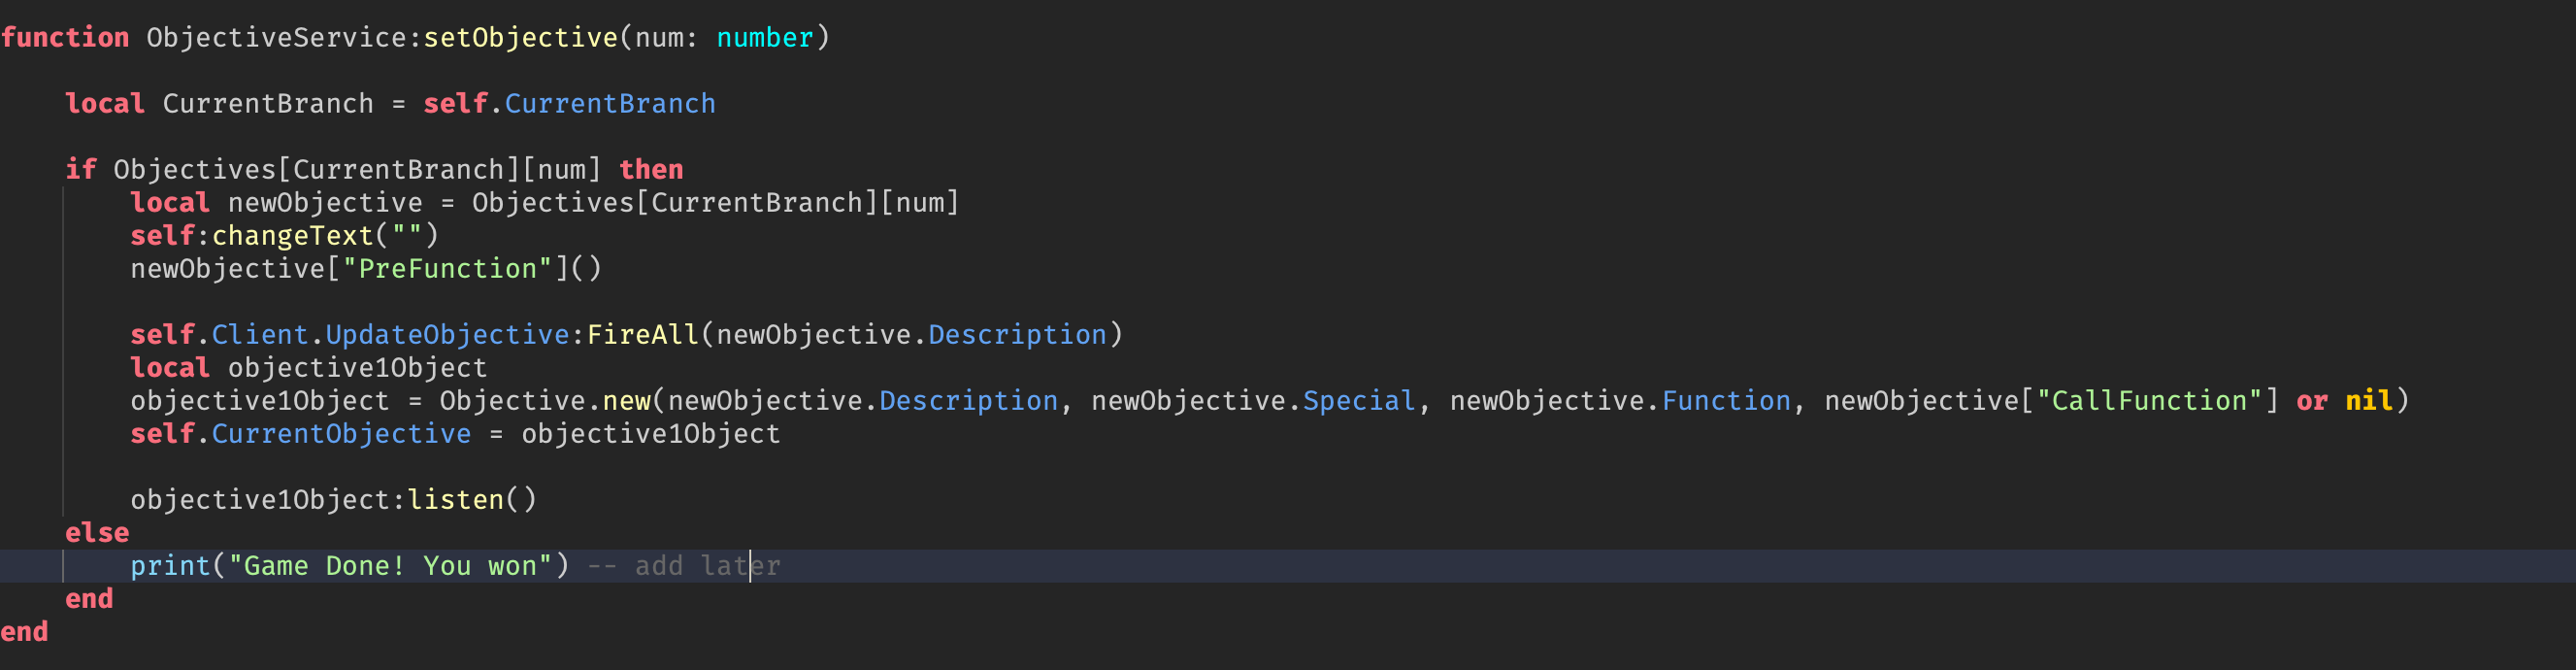Click the final end keyword of function
2576x670 pixels.
pyautogui.click(x=24, y=632)
